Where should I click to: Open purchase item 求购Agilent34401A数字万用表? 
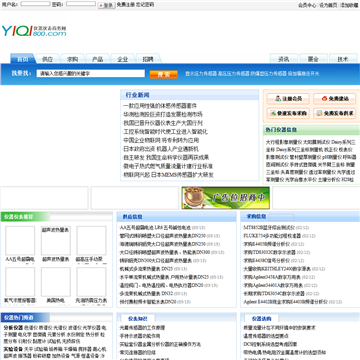(273, 285)
